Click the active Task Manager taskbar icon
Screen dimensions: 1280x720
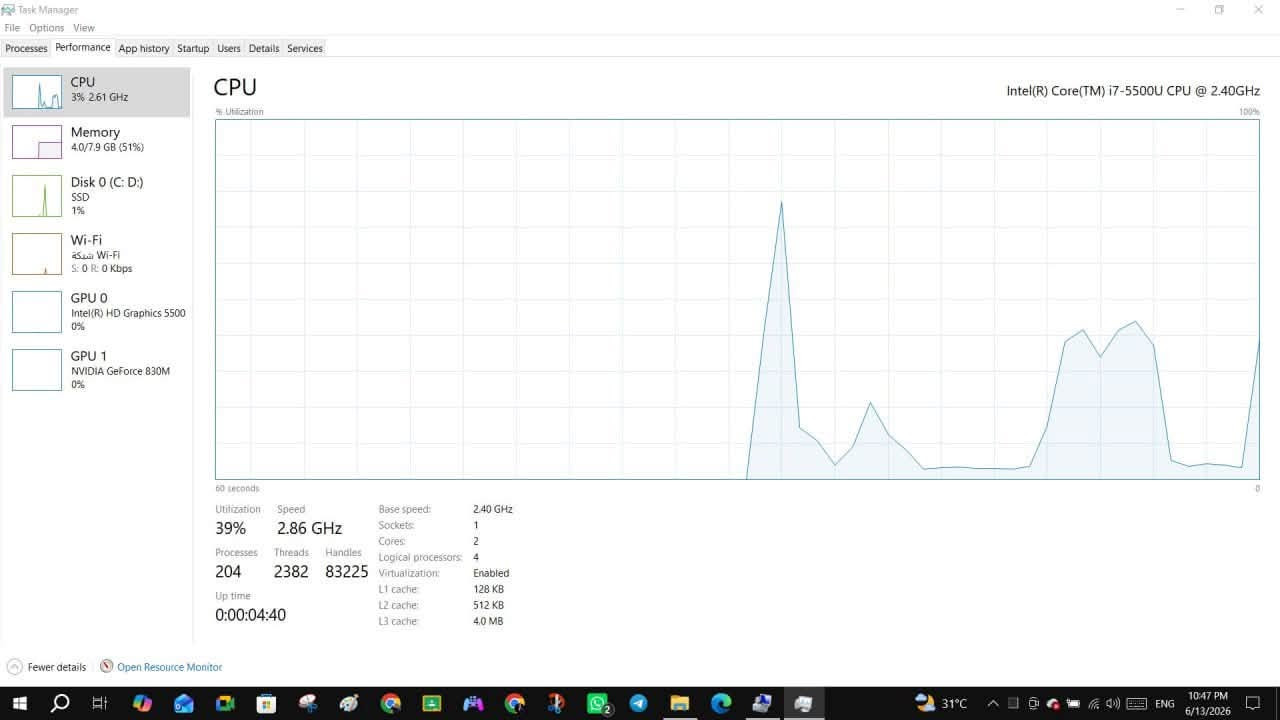pos(803,703)
